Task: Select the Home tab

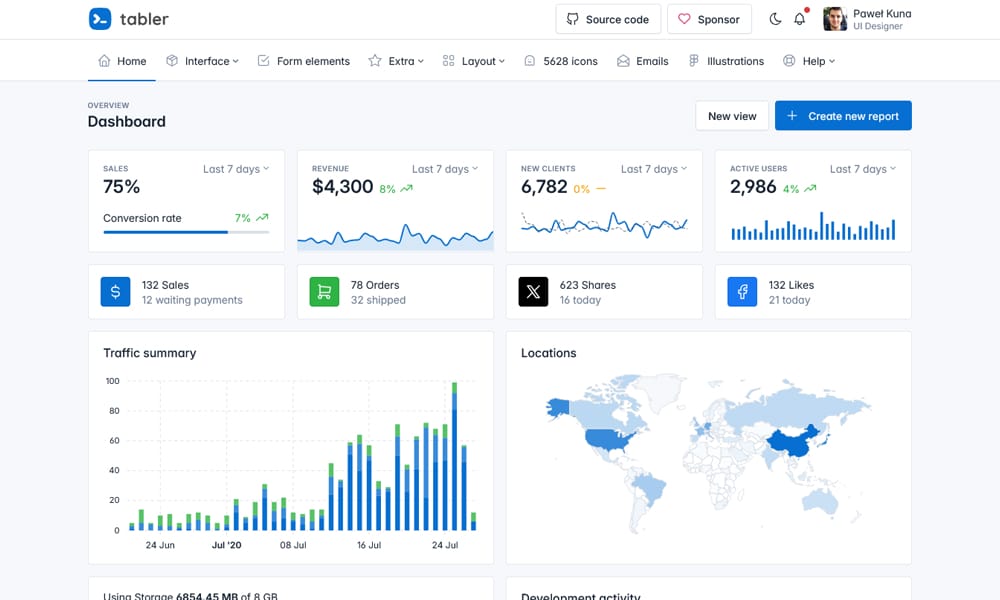Action: 121,60
